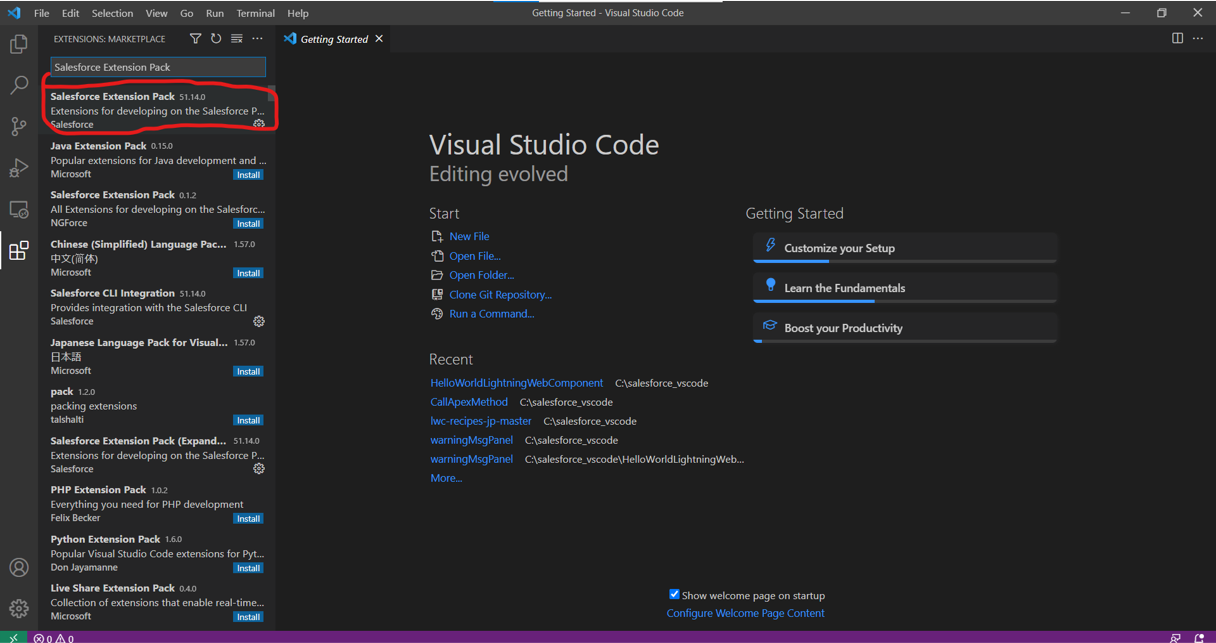
Task: Open the Search view in activity bar
Action: pyautogui.click(x=19, y=85)
